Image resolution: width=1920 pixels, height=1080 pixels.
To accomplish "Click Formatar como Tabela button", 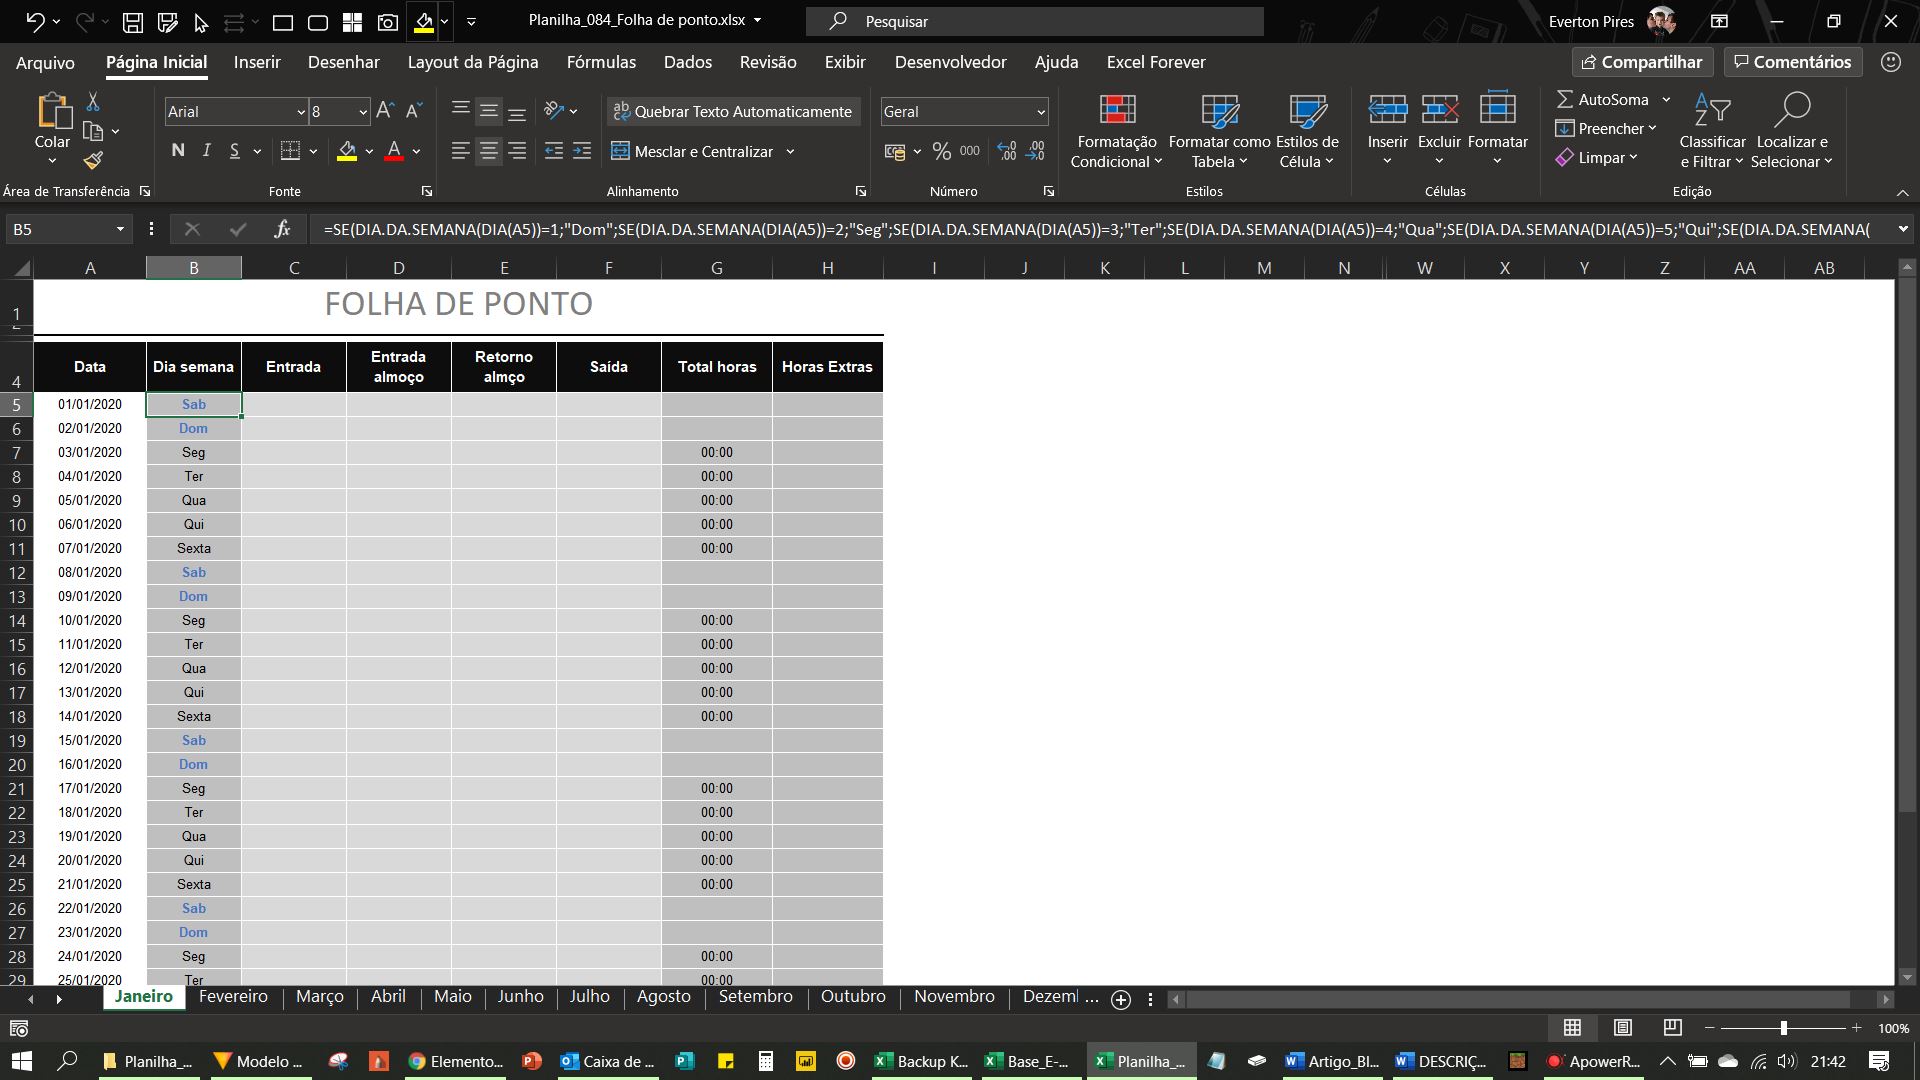I will click(1219, 131).
